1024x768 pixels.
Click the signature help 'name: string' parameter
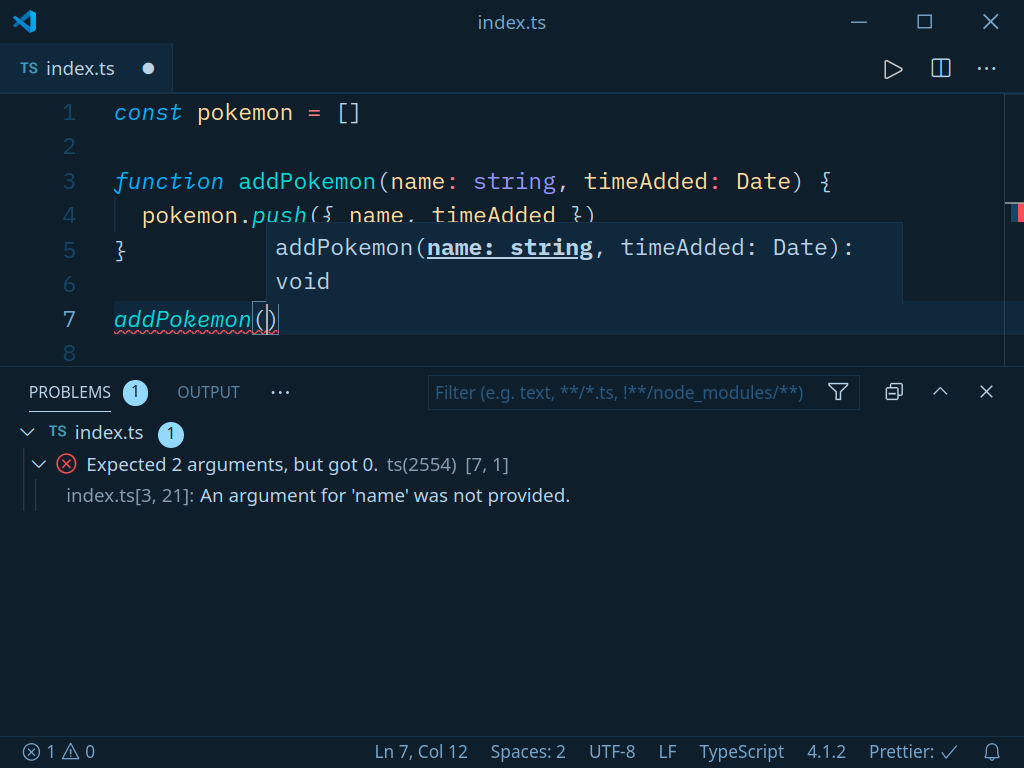(x=509, y=248)
